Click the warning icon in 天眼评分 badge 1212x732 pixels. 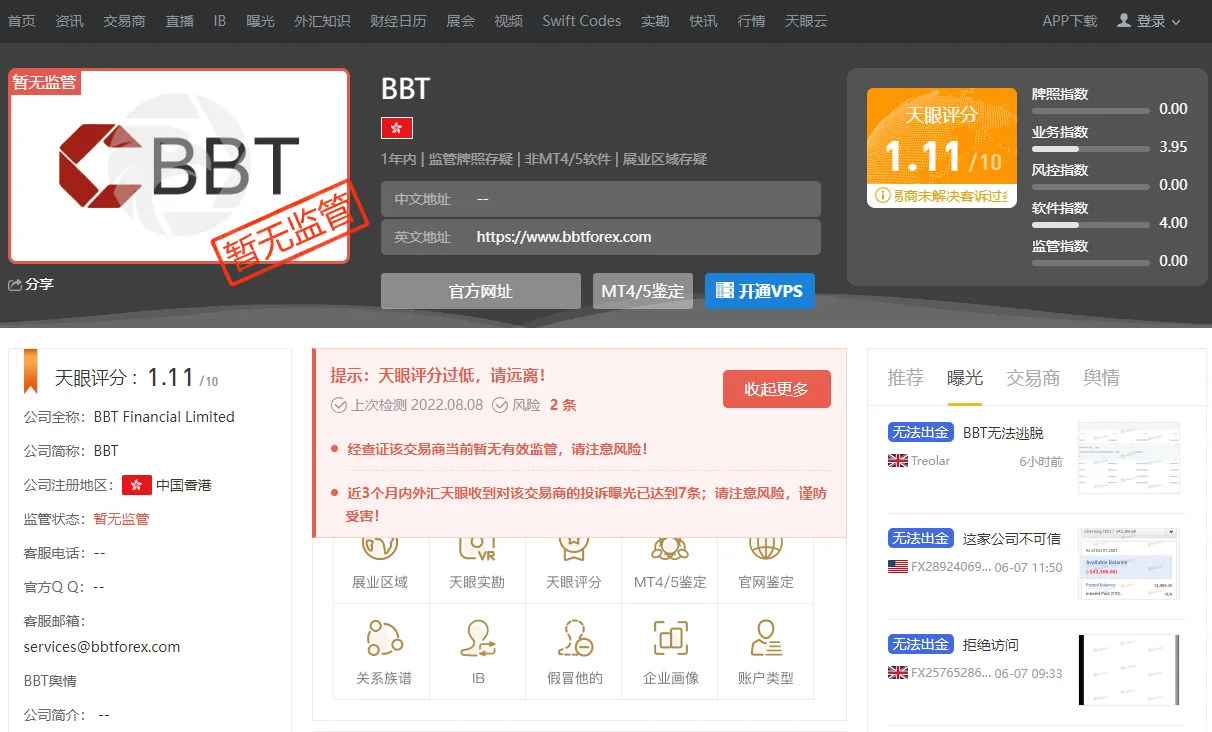tap(883, 195)
